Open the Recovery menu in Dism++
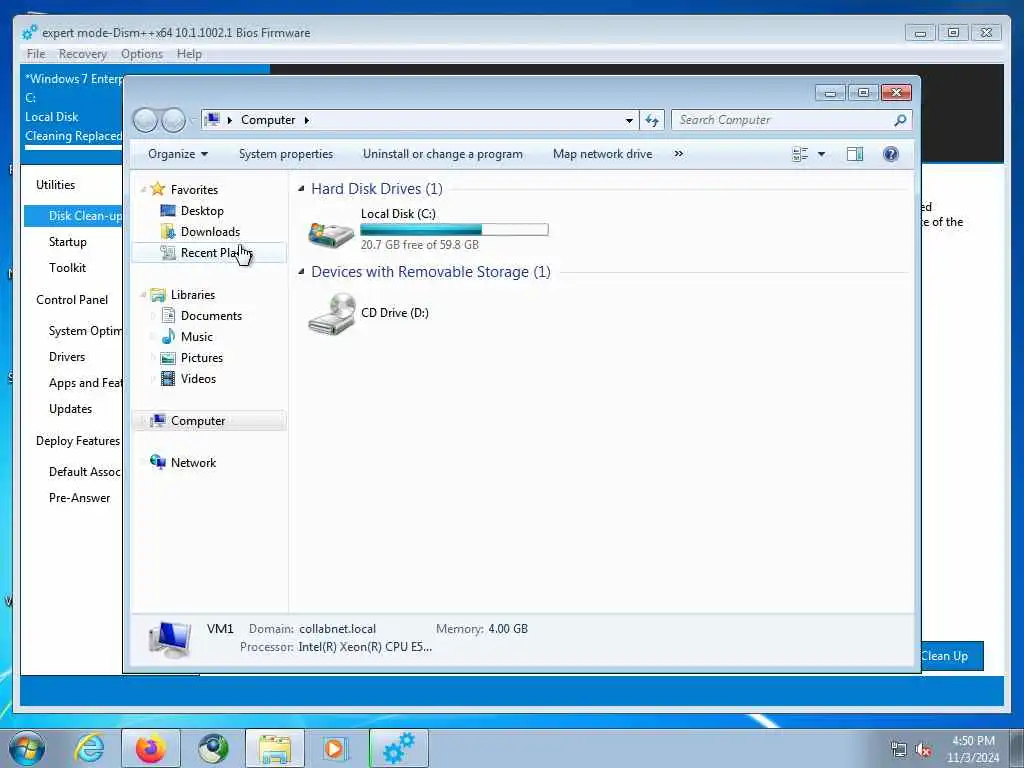1024x768 pixels. [82, 54]
